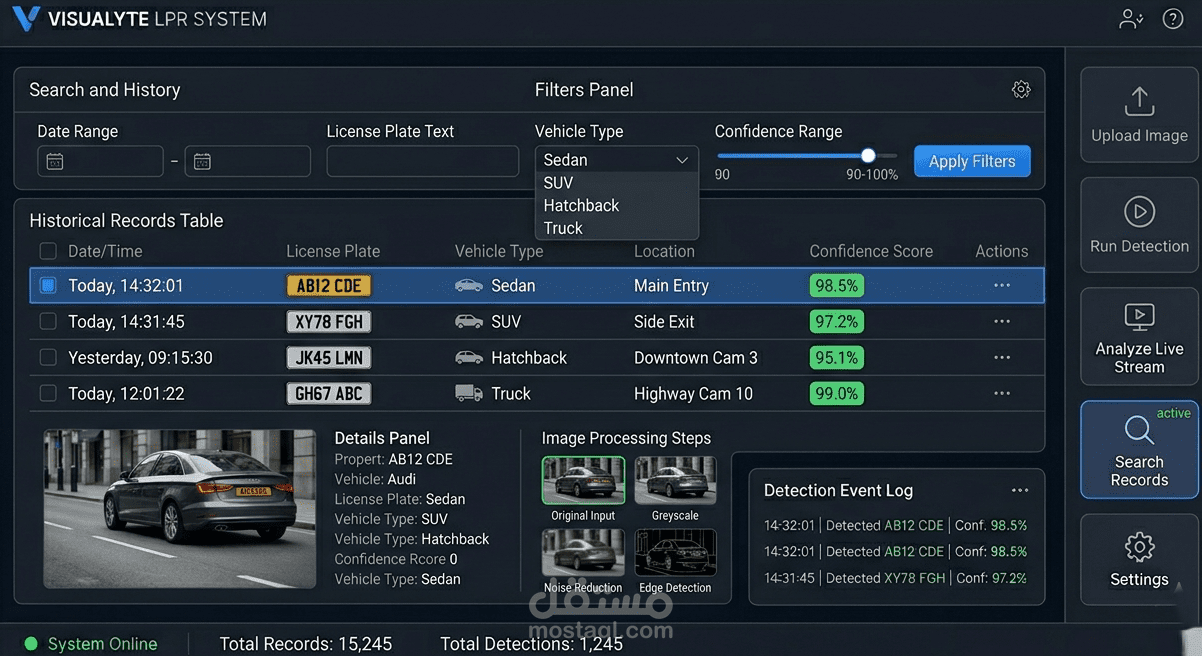
Task: Click the 14:31:45 detected XY78 FGH log entry
Action: [896, 578]
